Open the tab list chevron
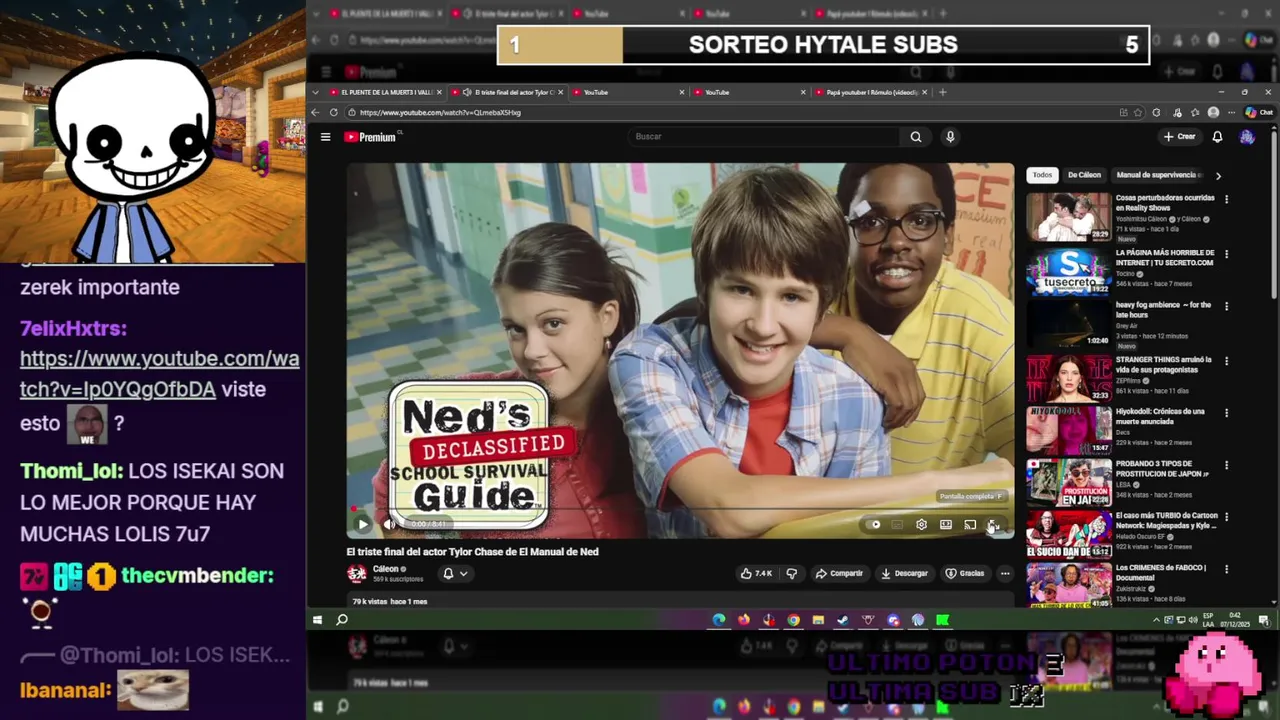 316,92
